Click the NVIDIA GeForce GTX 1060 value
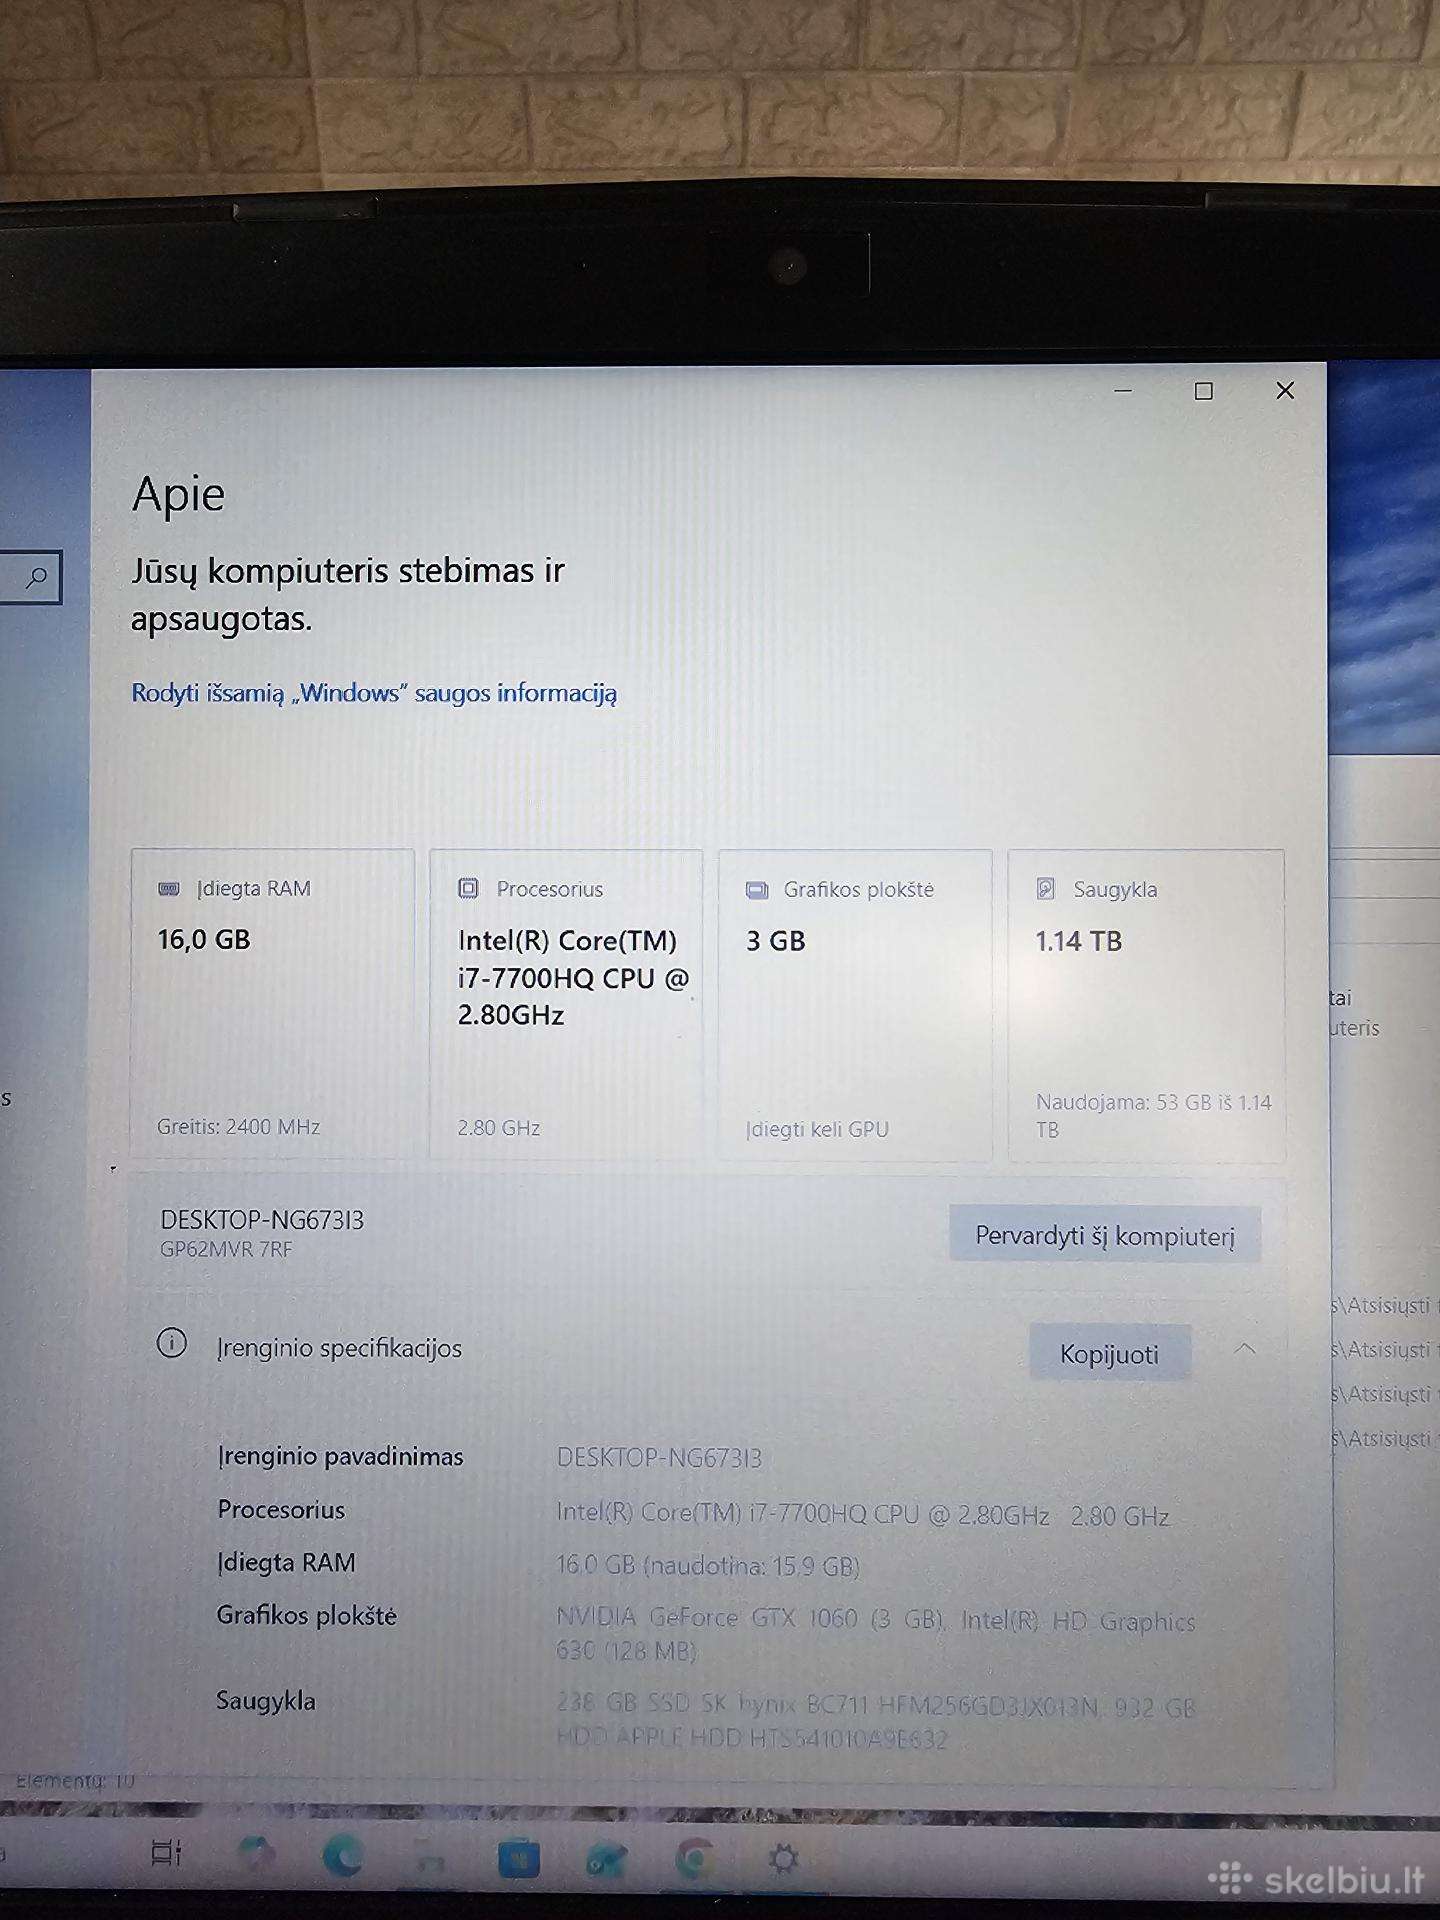The width and height of the screenshot is (1440, 1920). (875, 1634)
